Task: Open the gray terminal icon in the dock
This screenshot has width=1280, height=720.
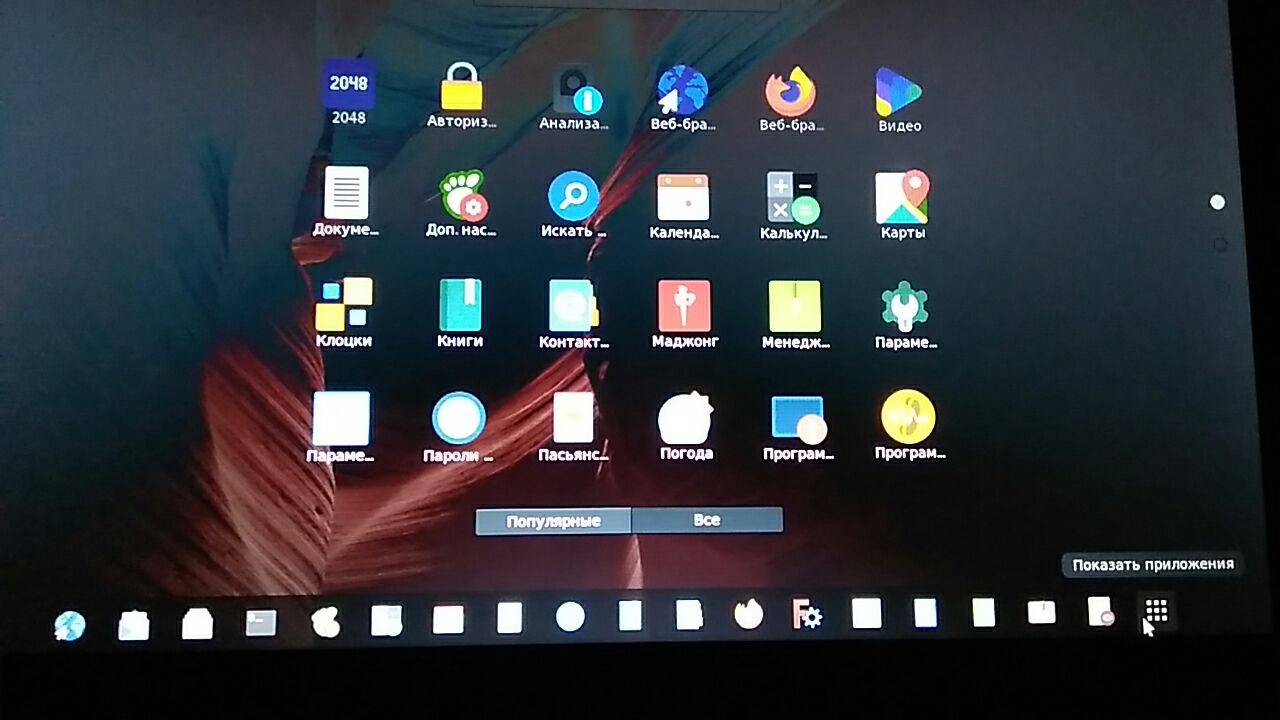Action: click(x=261, y=623)
